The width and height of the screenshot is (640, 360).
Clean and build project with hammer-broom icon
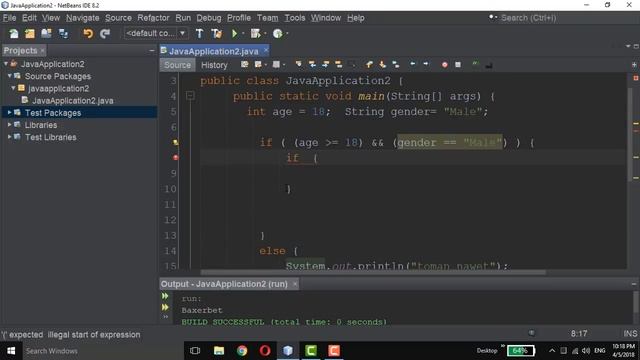tap(216, 33)
